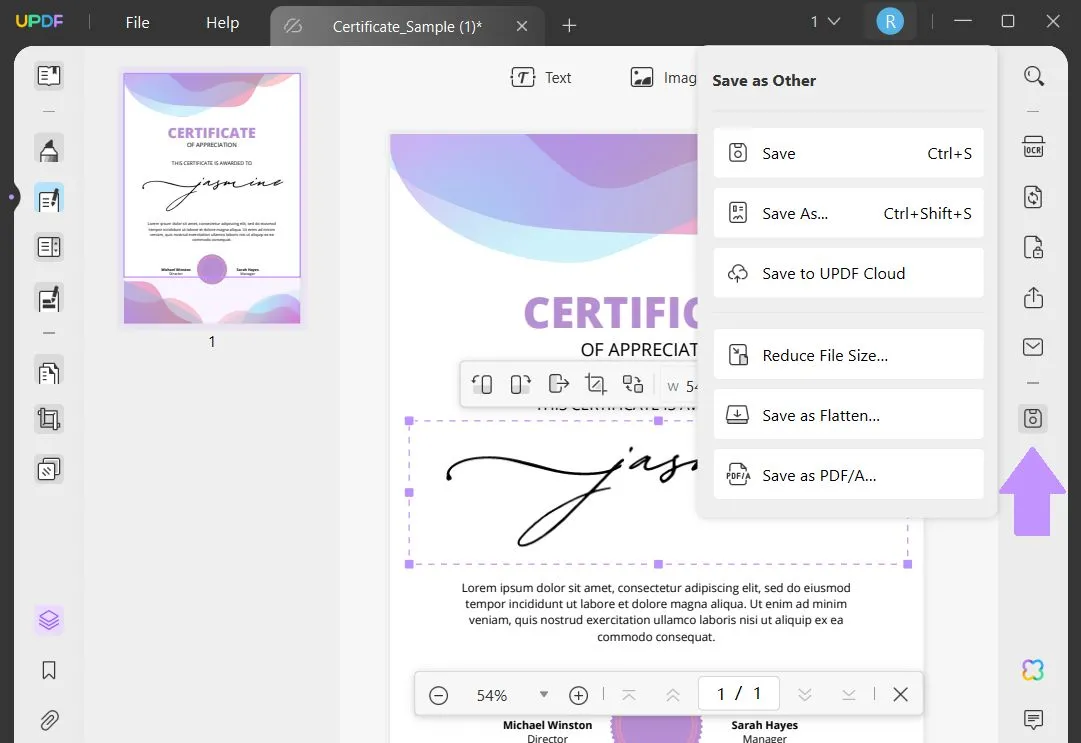Run OCR text recognition tool
Viewport: 1081px width, 743px height.
click(x=1033, y=147)
